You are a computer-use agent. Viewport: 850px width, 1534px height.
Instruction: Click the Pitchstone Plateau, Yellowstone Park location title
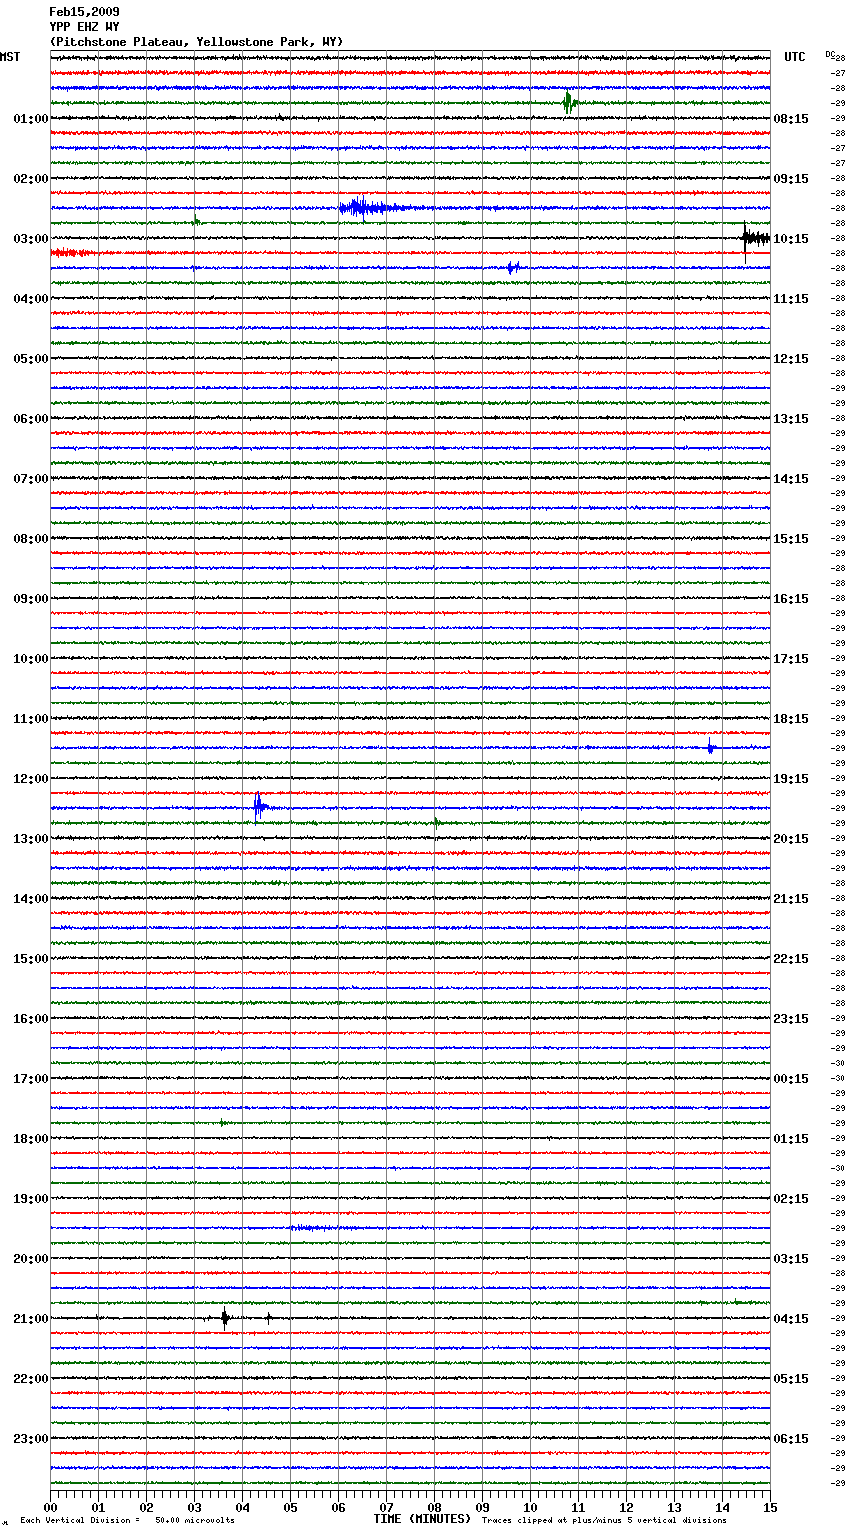196,42
